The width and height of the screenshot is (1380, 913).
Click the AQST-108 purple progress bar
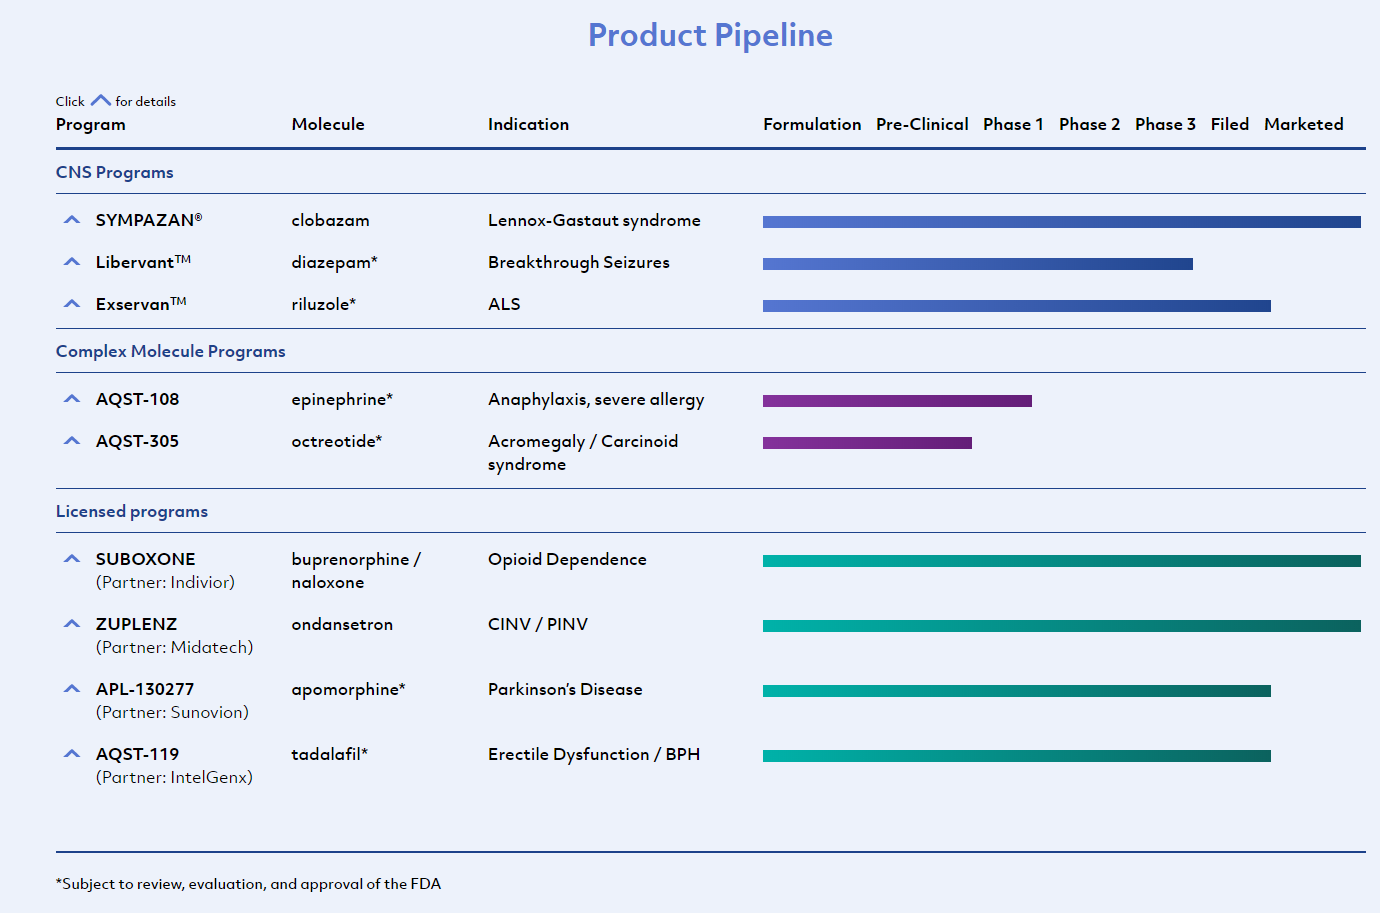[897, 401]
